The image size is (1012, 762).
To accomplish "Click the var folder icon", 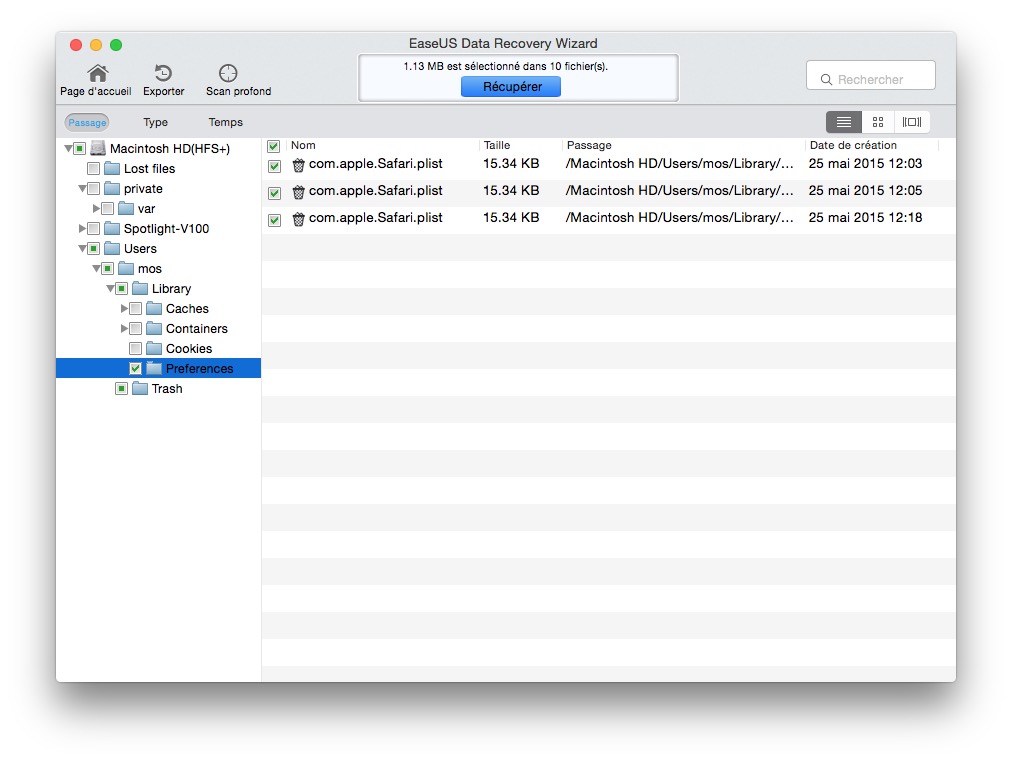I will point(126,208).
